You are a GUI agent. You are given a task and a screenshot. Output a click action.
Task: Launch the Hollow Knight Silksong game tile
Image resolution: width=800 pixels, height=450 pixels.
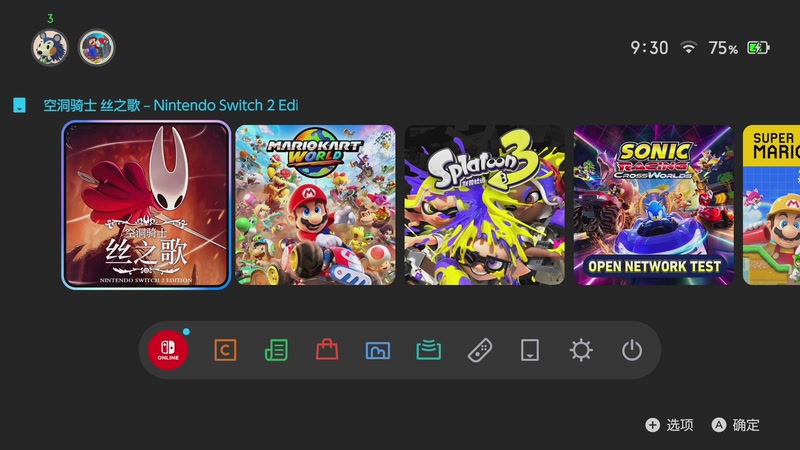point(146,205)
